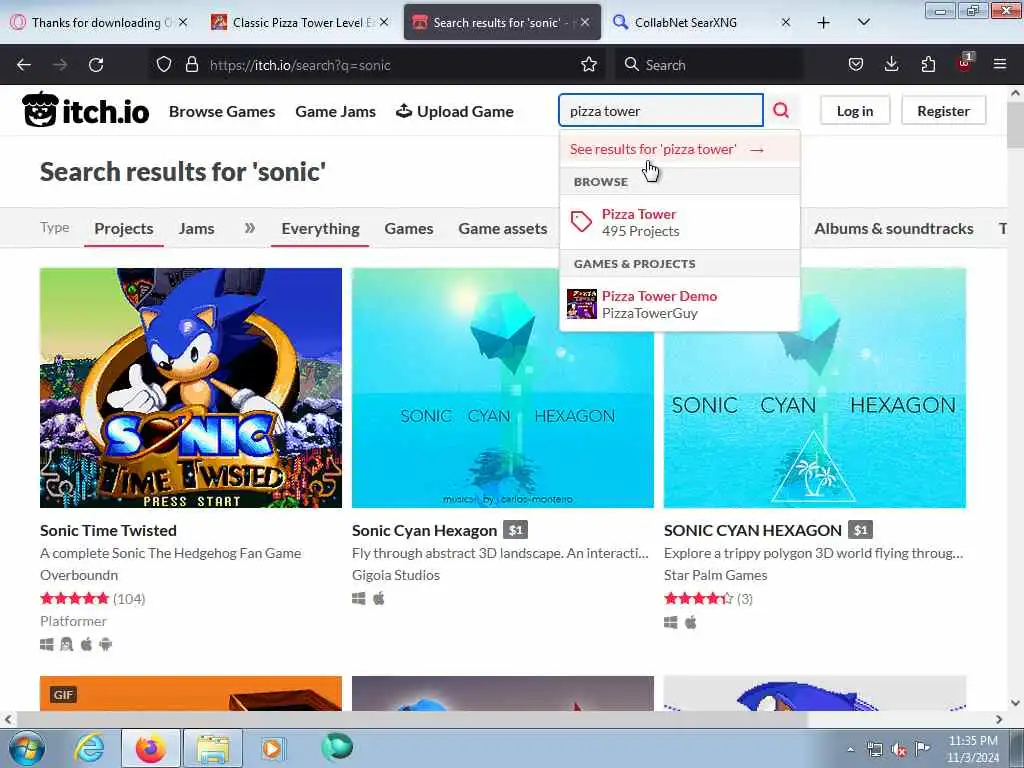The height and width of the screenshot is (768, 1024).
Task: Reload the page with refresh icon
Action: [96, 65]
